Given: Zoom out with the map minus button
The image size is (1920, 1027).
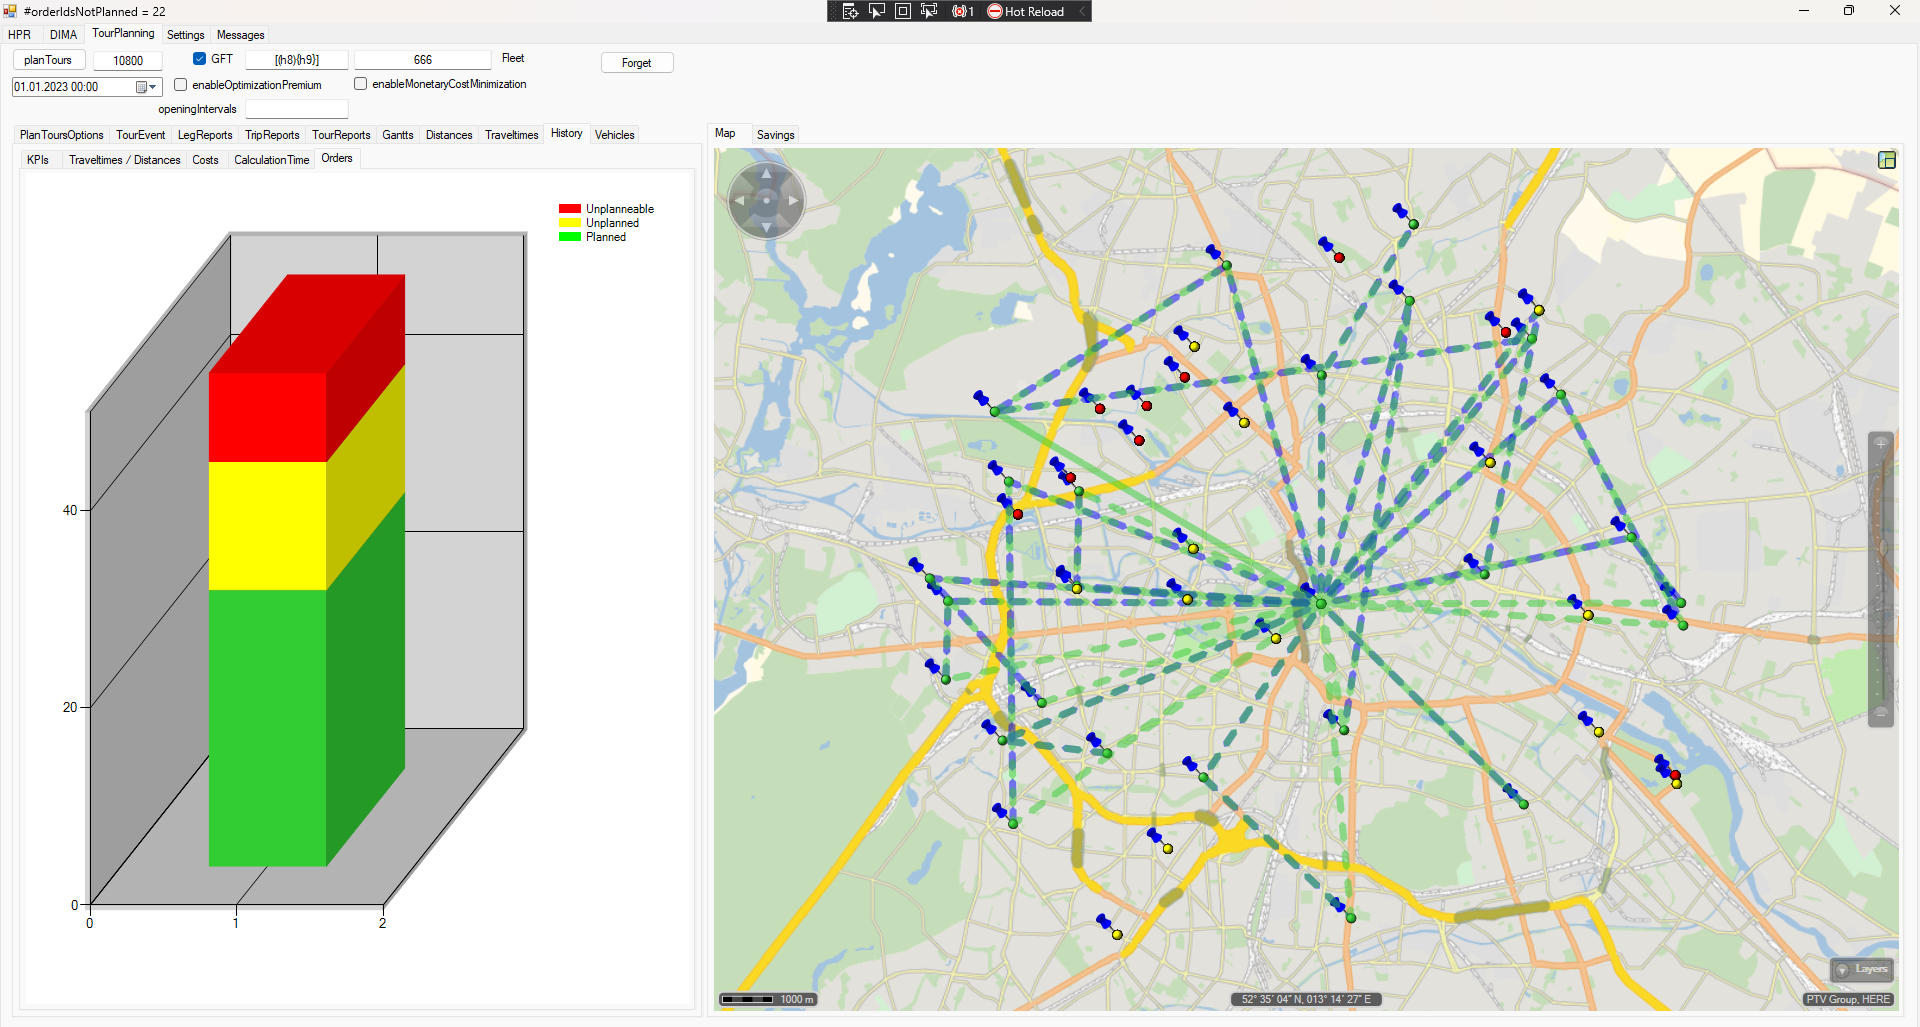Looking at the screenshot, I should click(x=1880, y=714).
